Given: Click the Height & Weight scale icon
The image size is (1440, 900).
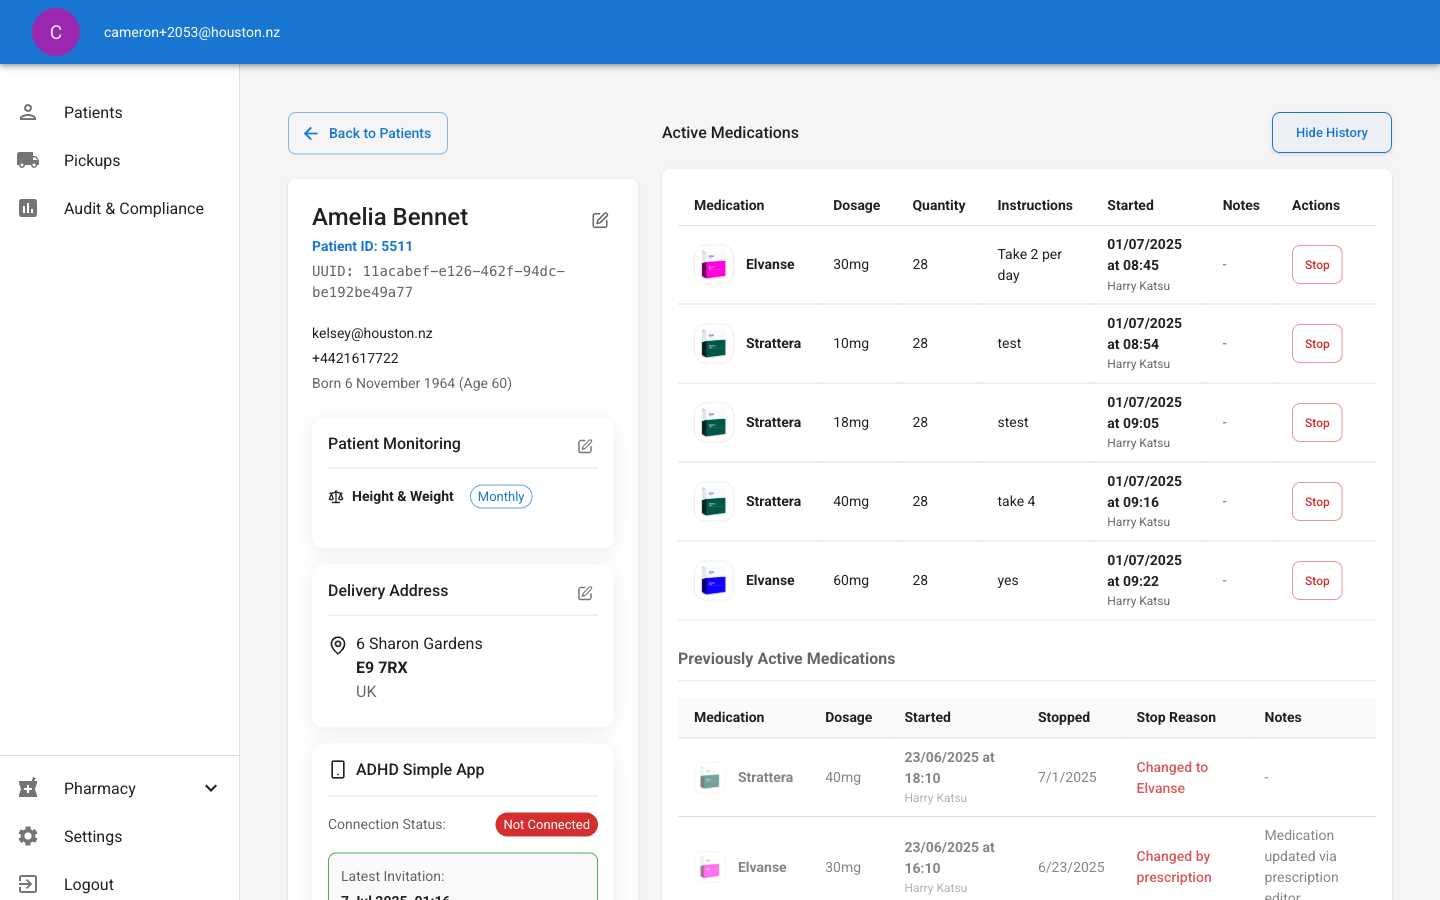Looking at the screenshot, I should coord(336,497).
